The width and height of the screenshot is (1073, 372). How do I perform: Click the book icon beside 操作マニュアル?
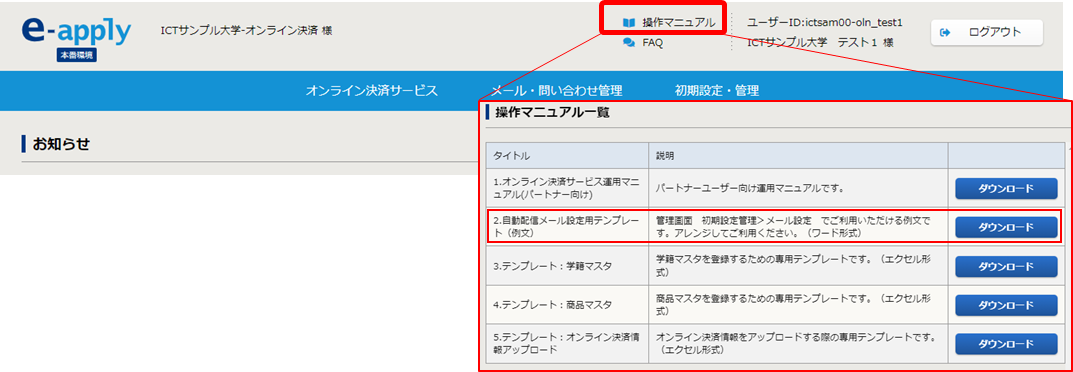(x=628, y=23)
